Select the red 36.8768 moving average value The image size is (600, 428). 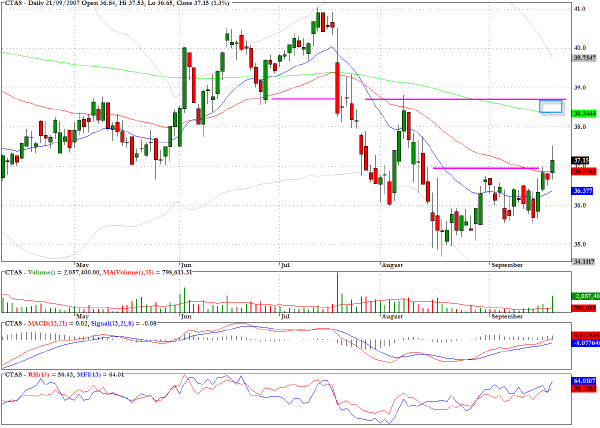(584, 171)
